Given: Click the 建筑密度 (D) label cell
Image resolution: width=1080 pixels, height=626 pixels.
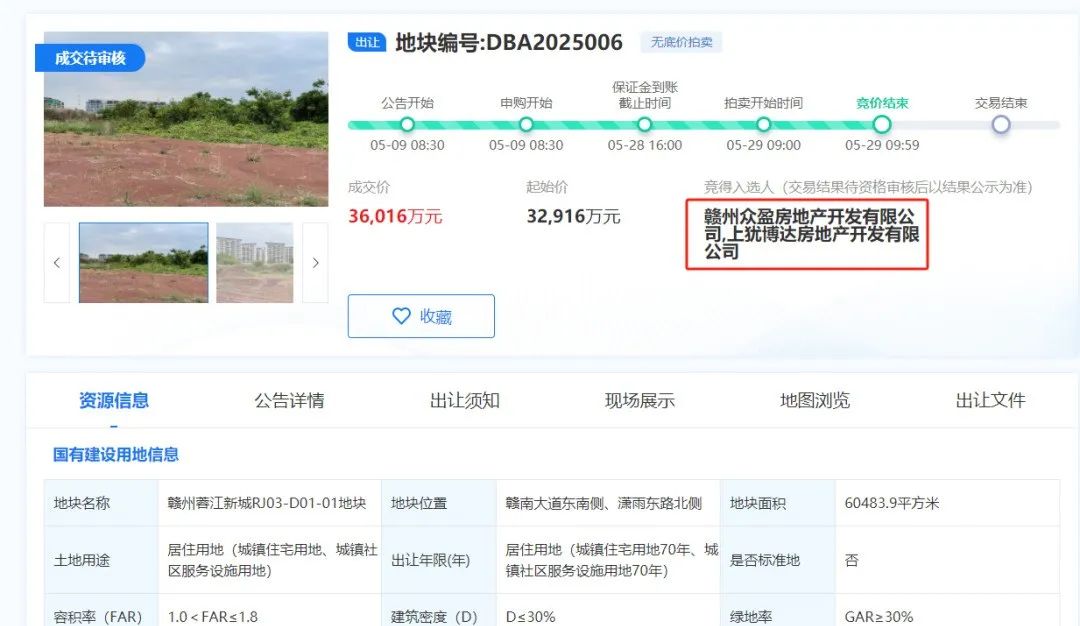Looking at the screenshot, I should click(439, 610).
